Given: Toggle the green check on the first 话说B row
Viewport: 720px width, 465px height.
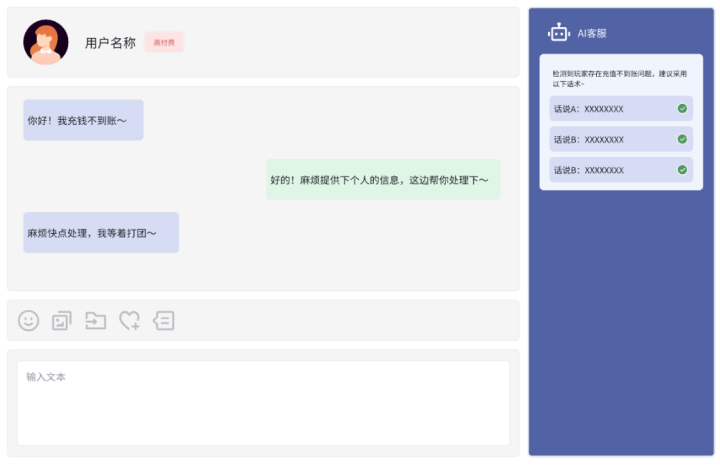Looking at the screenshot, I should (682, 139).
